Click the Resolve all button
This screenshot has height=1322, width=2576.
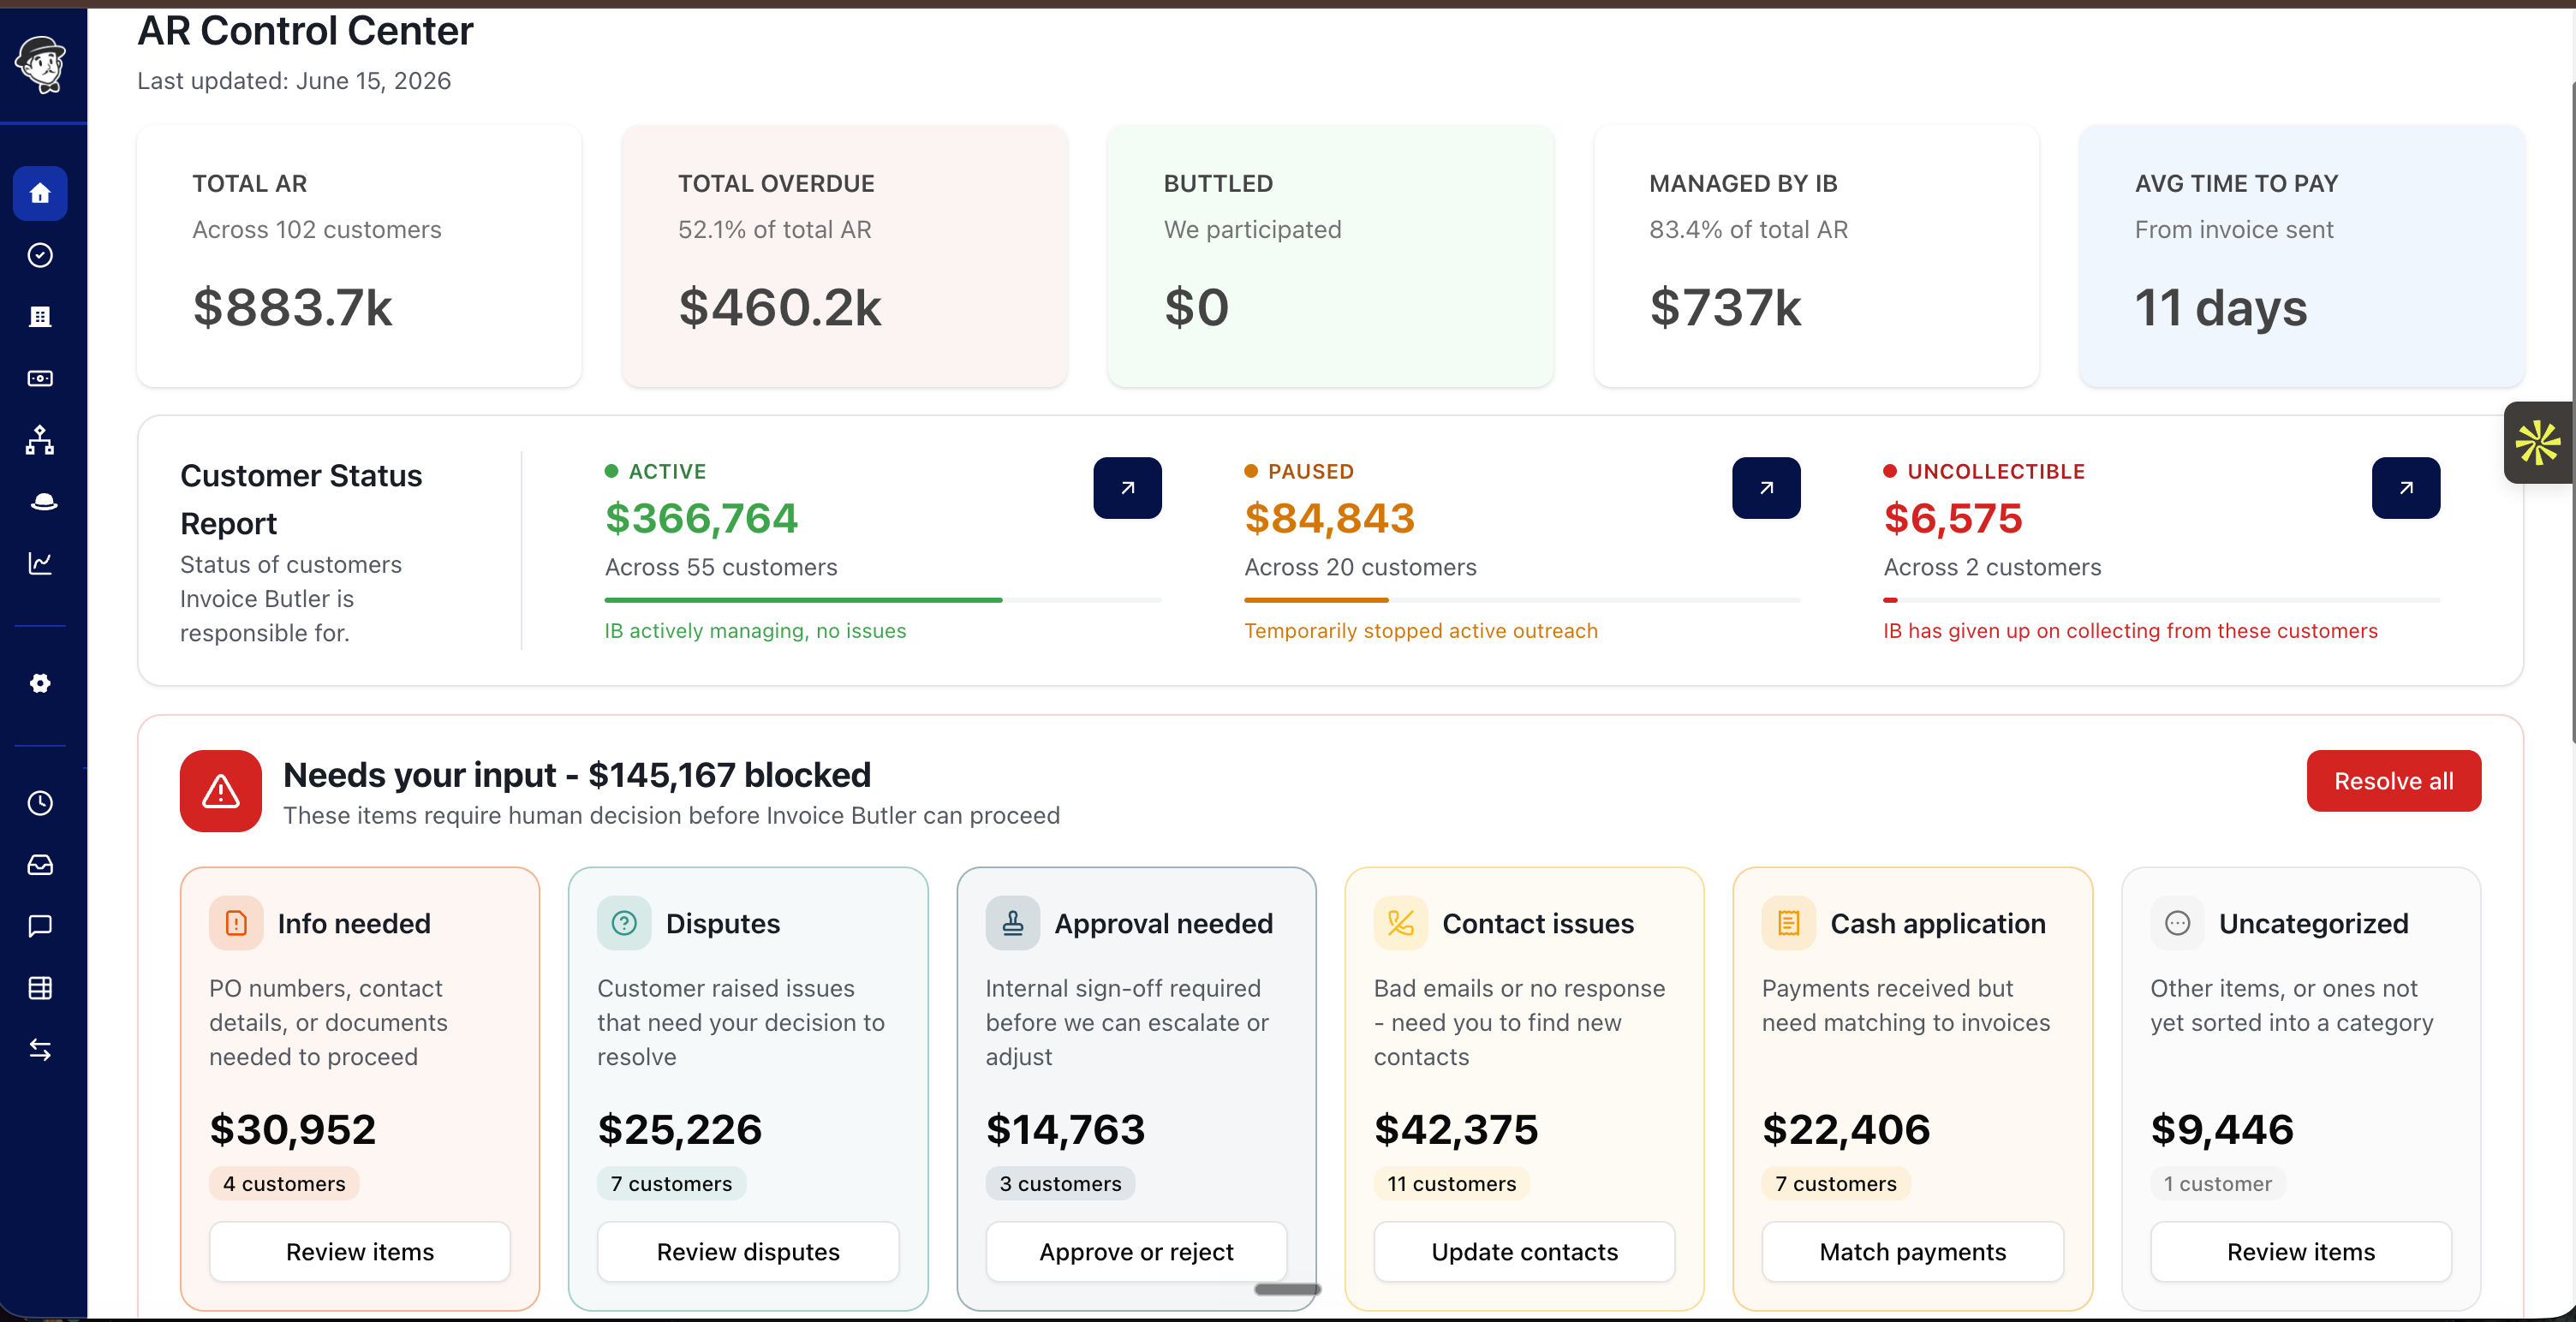coord(2393,781)
